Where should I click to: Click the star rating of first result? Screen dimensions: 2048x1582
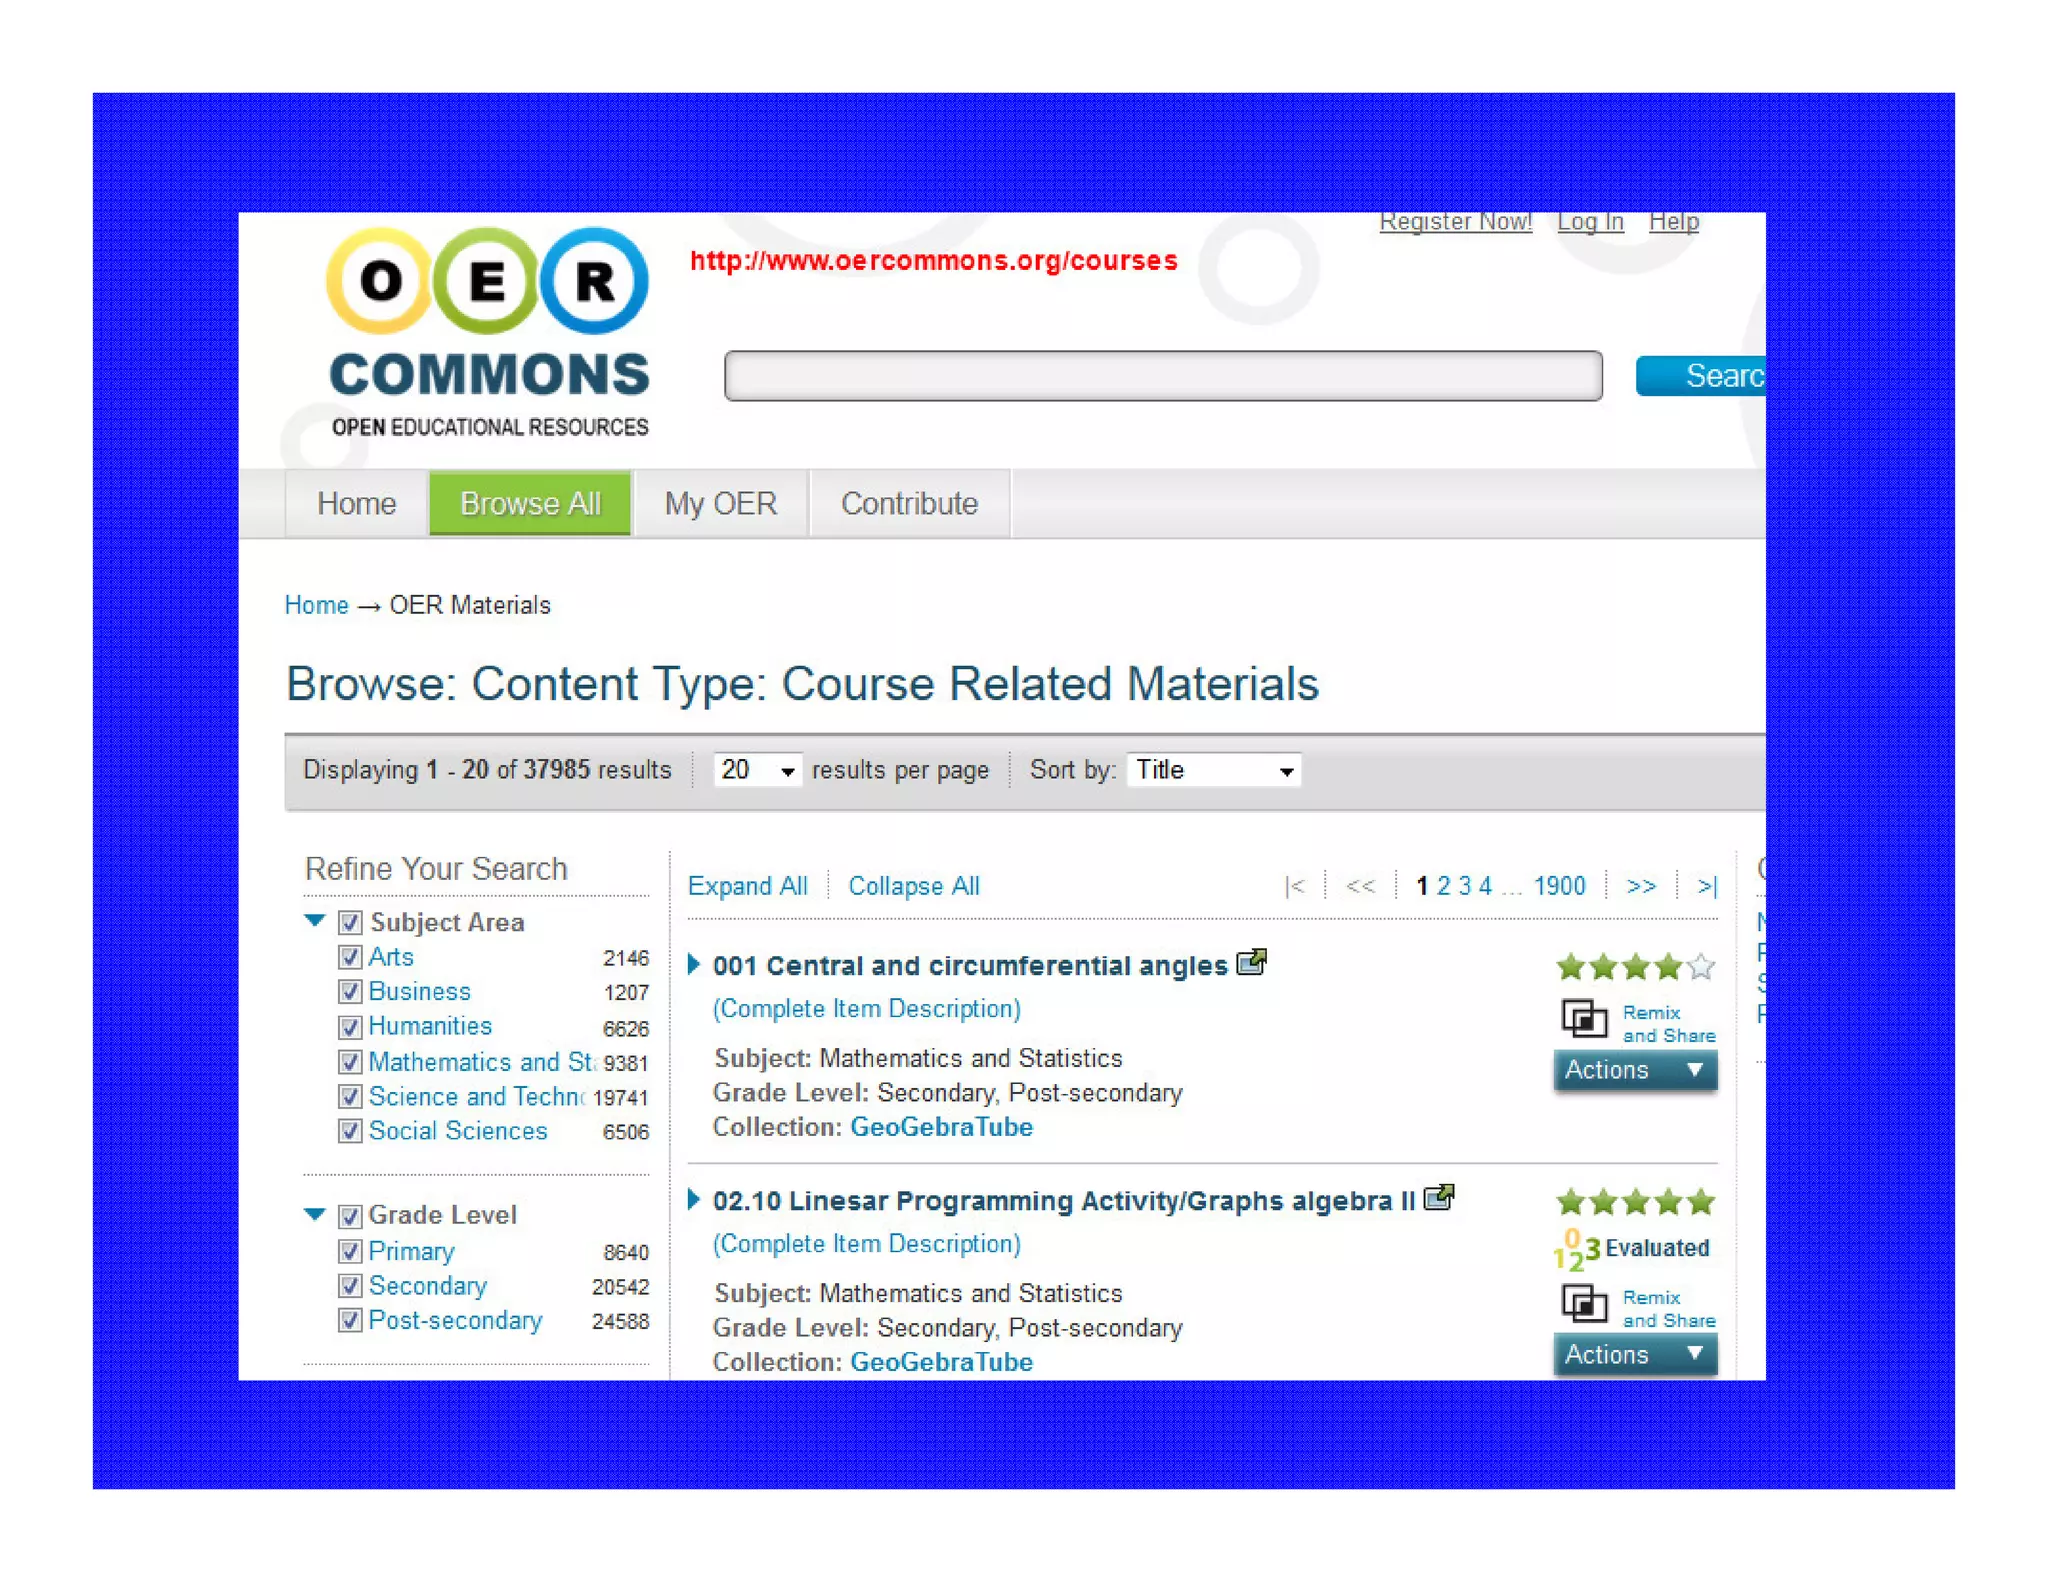(1635, 967)
